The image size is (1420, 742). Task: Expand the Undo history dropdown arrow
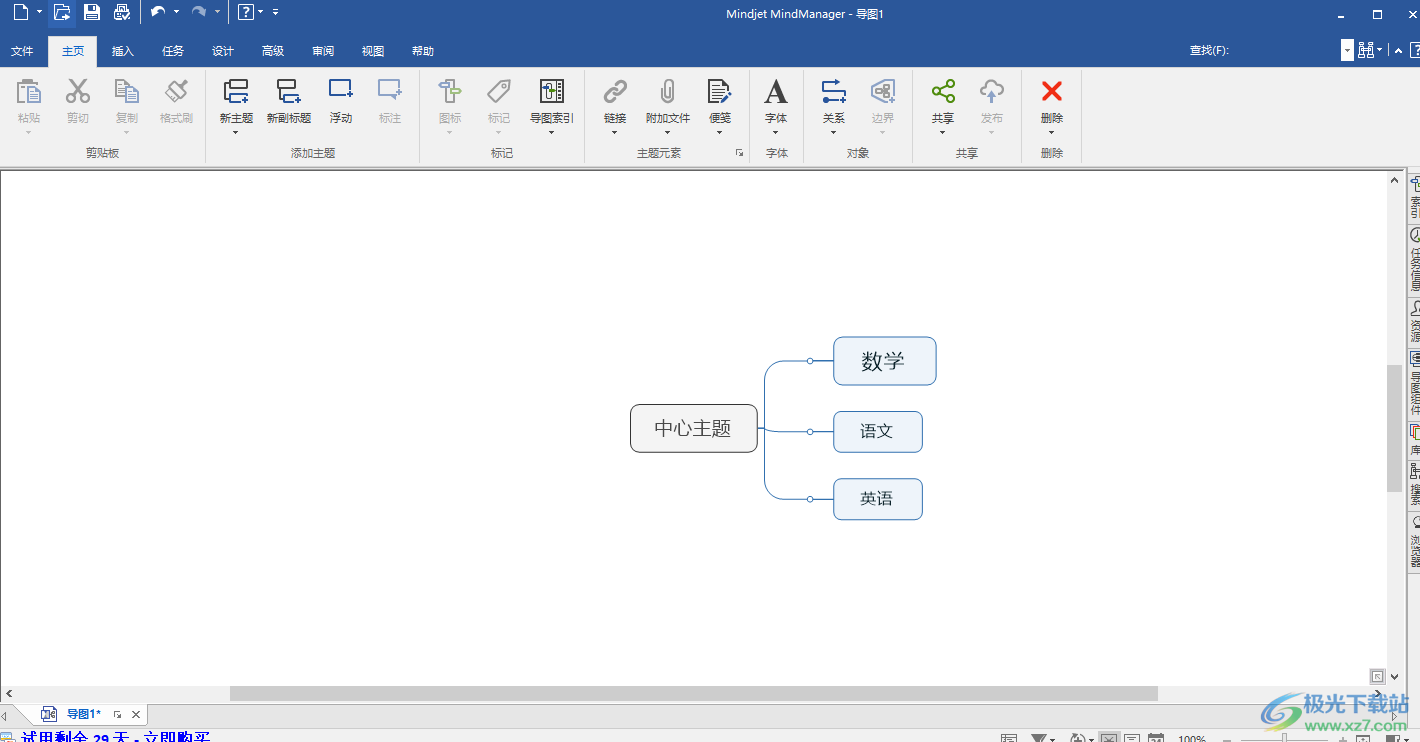click(177, 12)
